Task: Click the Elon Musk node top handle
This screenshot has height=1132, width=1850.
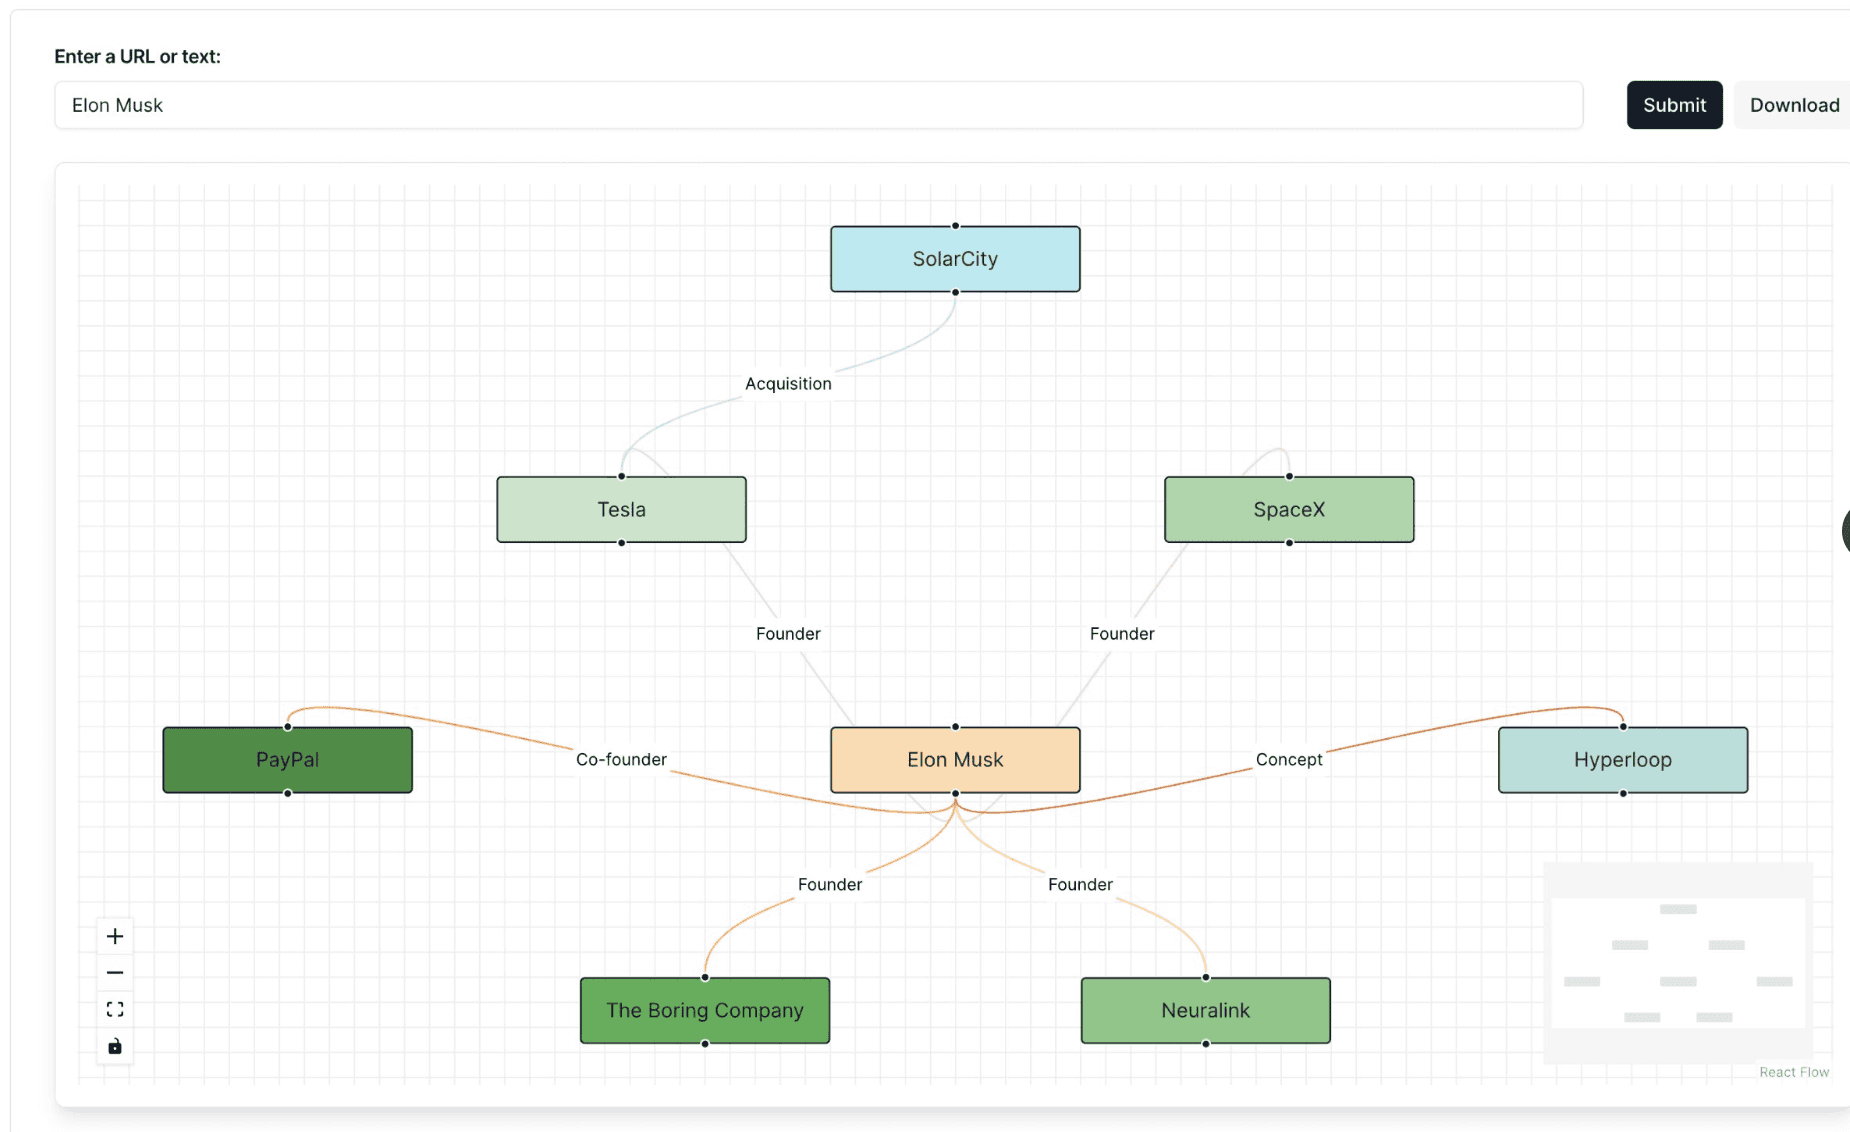Action: pos(955,727)
